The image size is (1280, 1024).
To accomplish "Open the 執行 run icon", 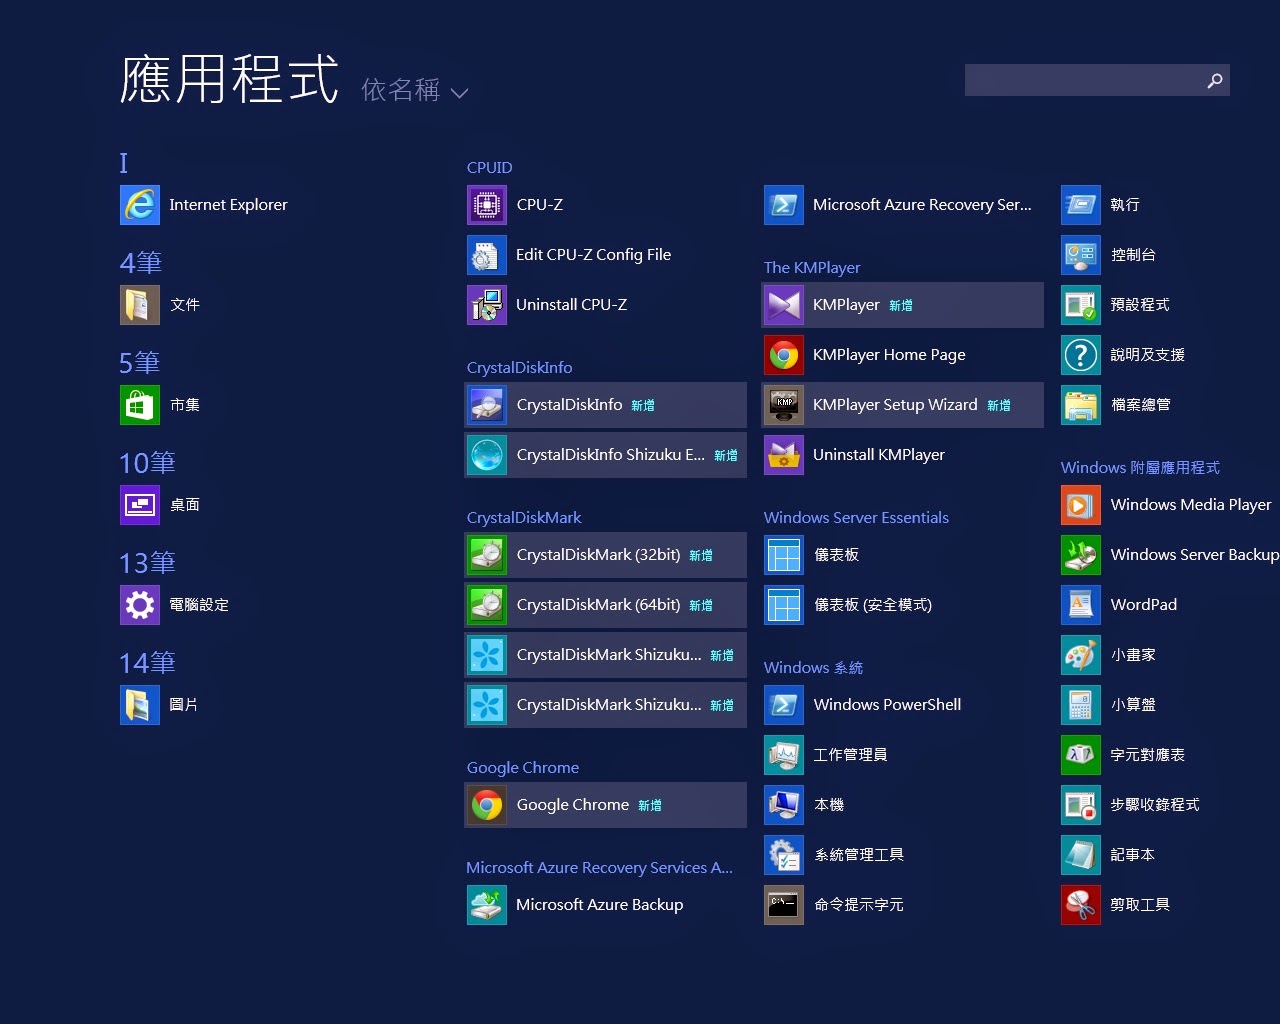I will 1081,205.
